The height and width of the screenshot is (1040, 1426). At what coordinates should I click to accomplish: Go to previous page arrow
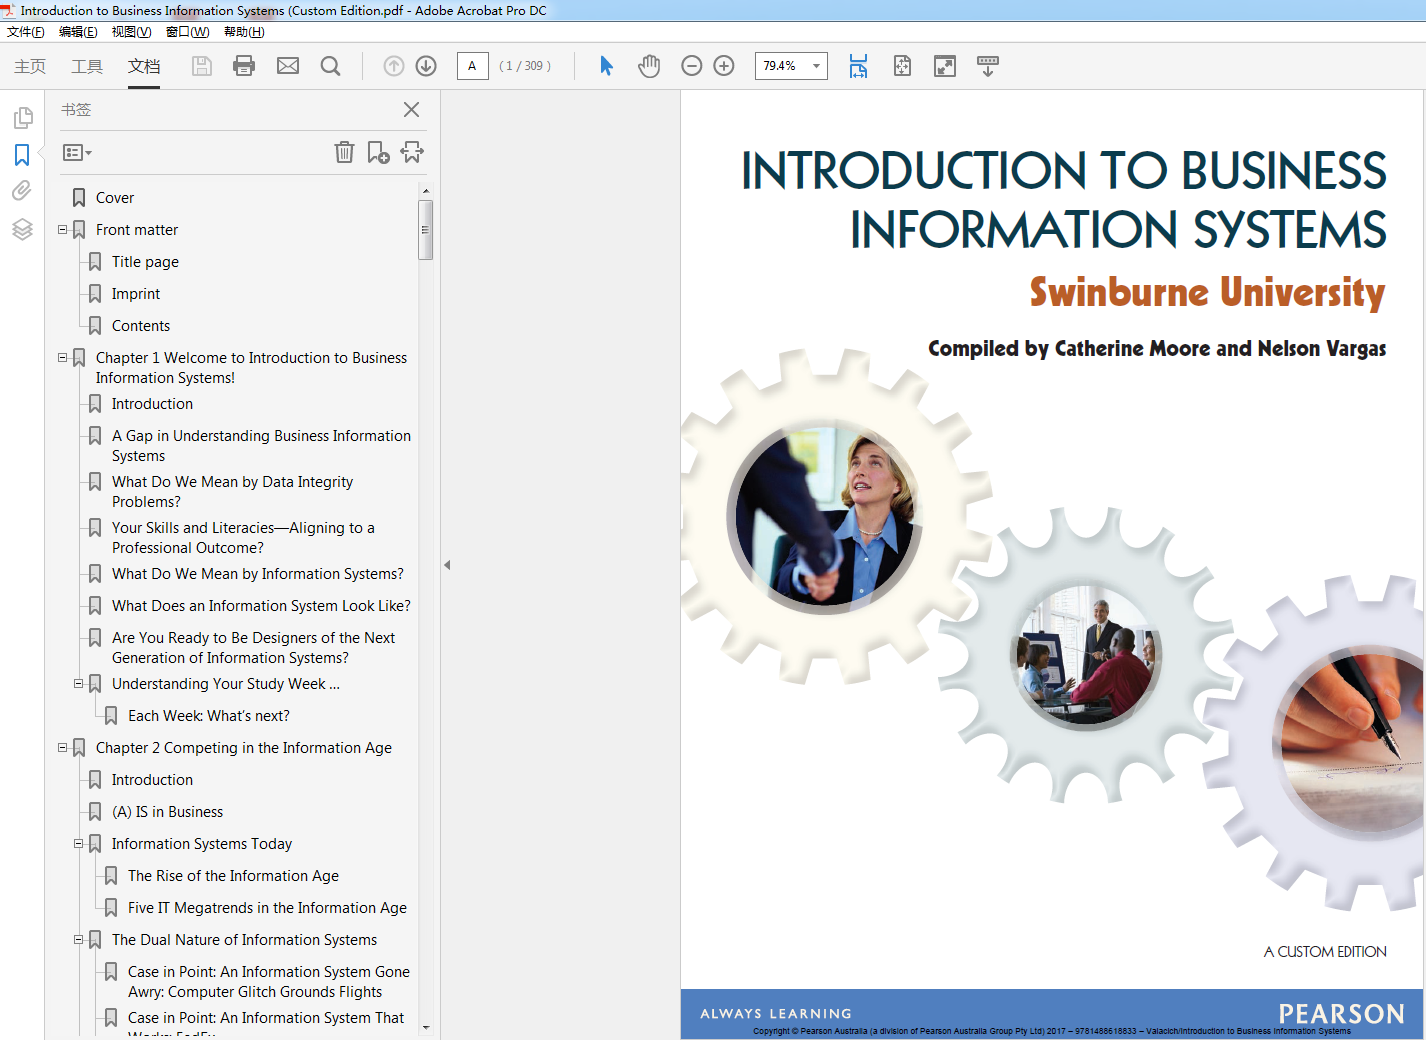[394, 66]
